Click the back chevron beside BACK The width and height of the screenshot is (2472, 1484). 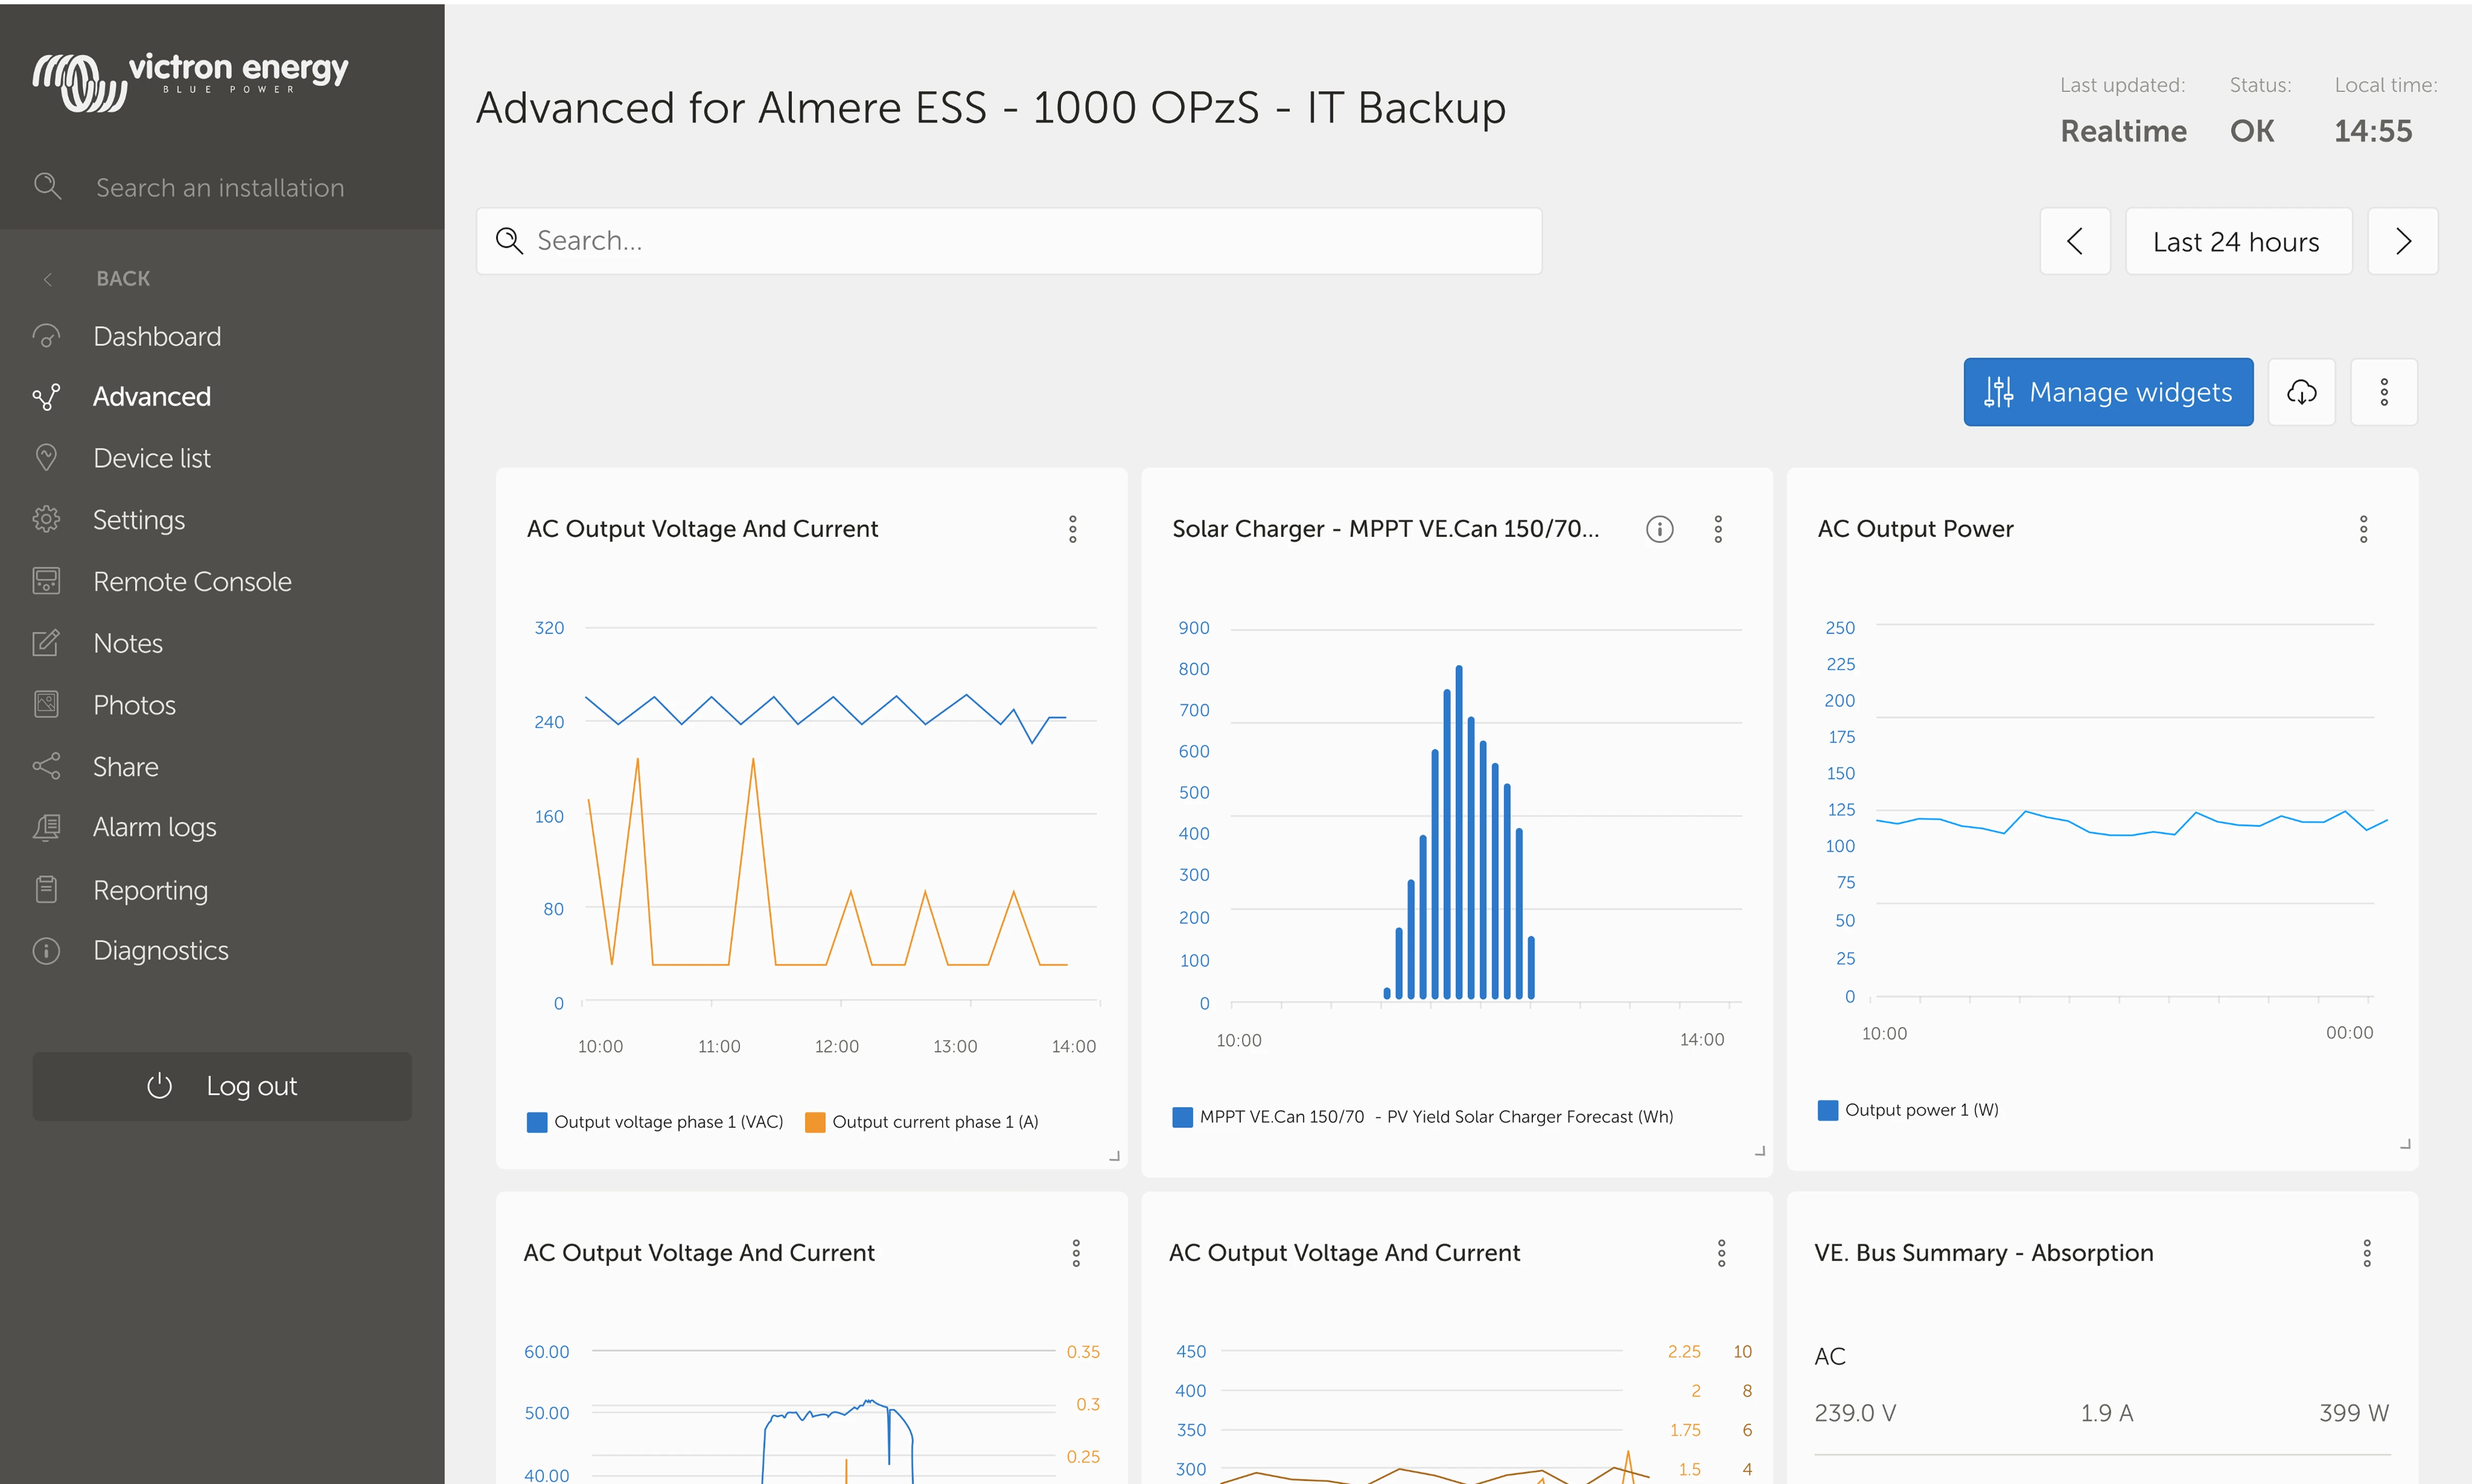47,279
